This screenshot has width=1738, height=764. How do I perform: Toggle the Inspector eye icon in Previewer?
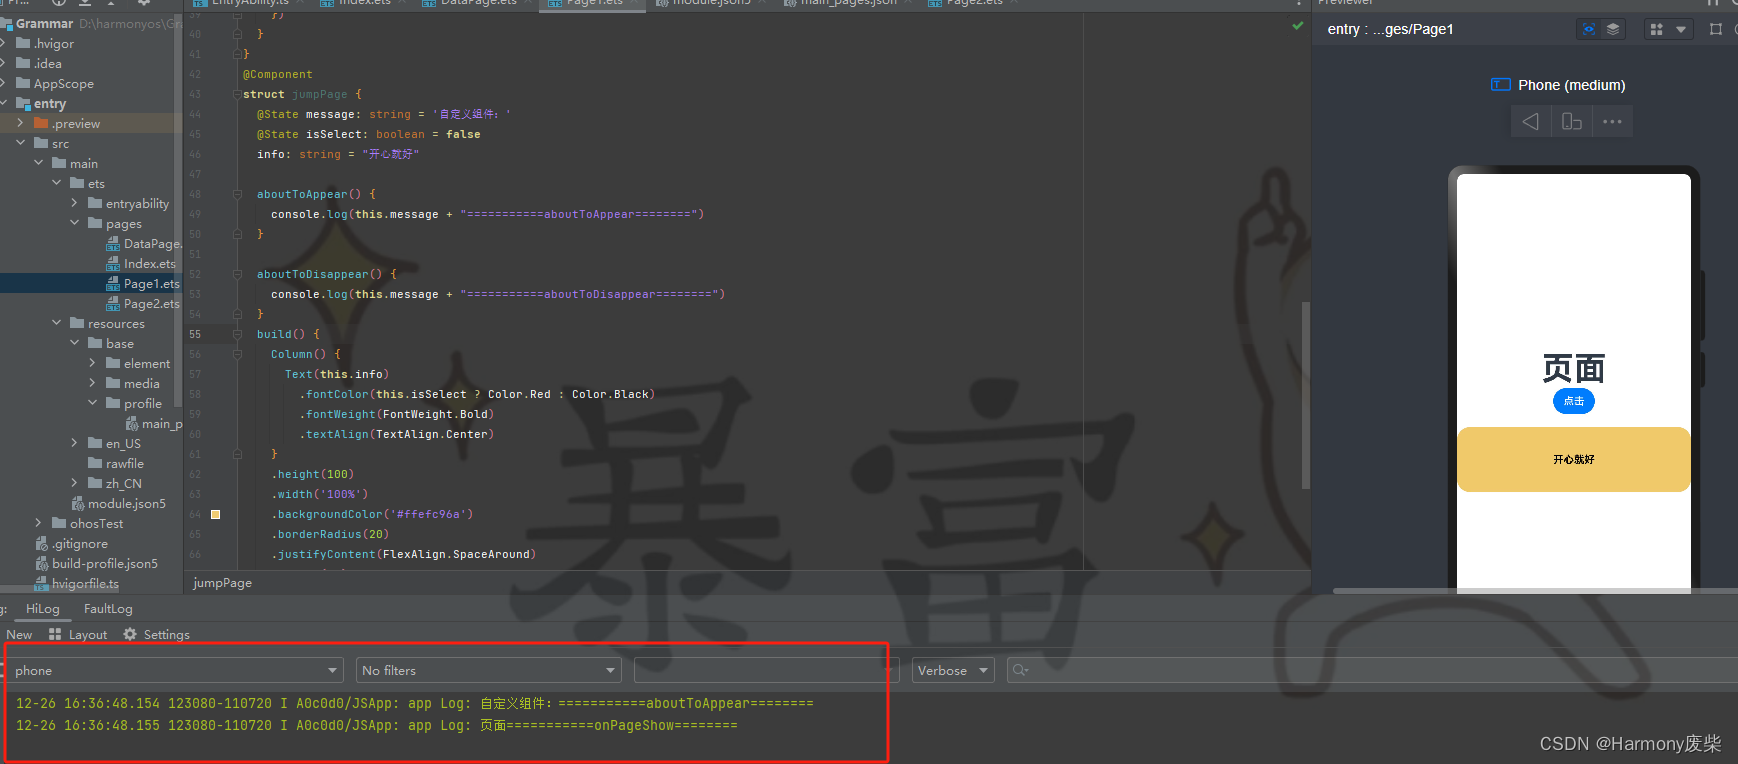pyautogui.click(x=1588, y=29)
